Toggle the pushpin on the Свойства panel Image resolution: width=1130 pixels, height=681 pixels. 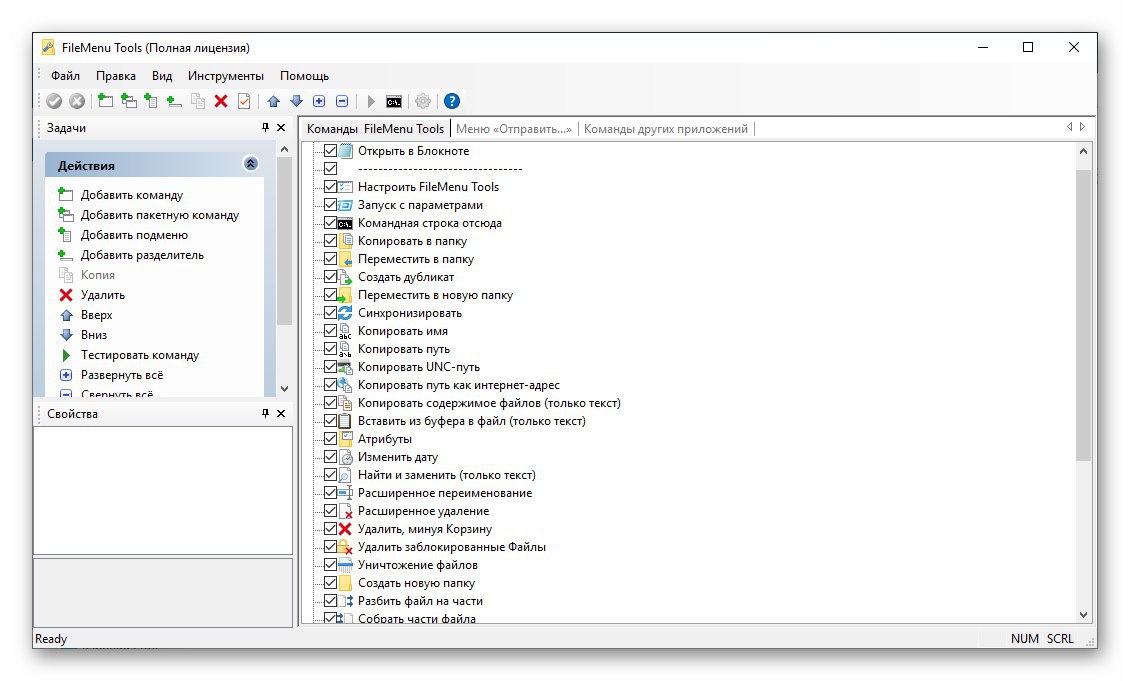pyautogui.click(x=265, y=414)
